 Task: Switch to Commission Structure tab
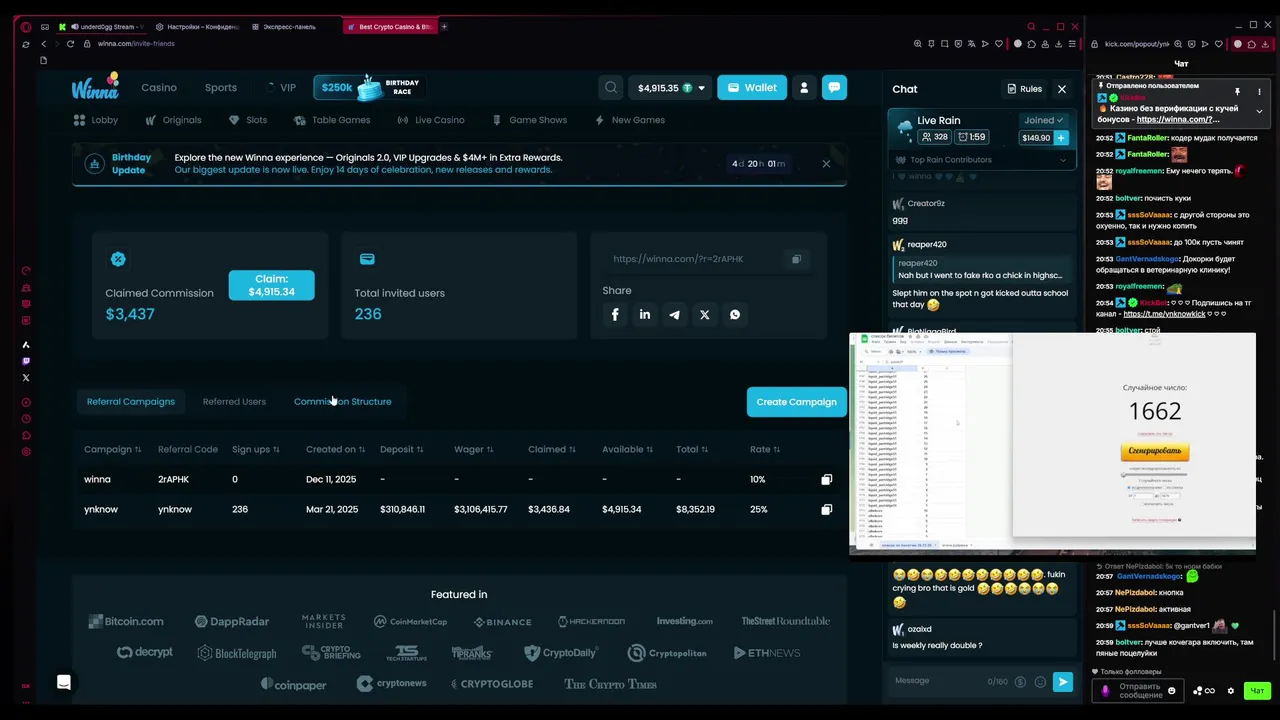[342, 402]
